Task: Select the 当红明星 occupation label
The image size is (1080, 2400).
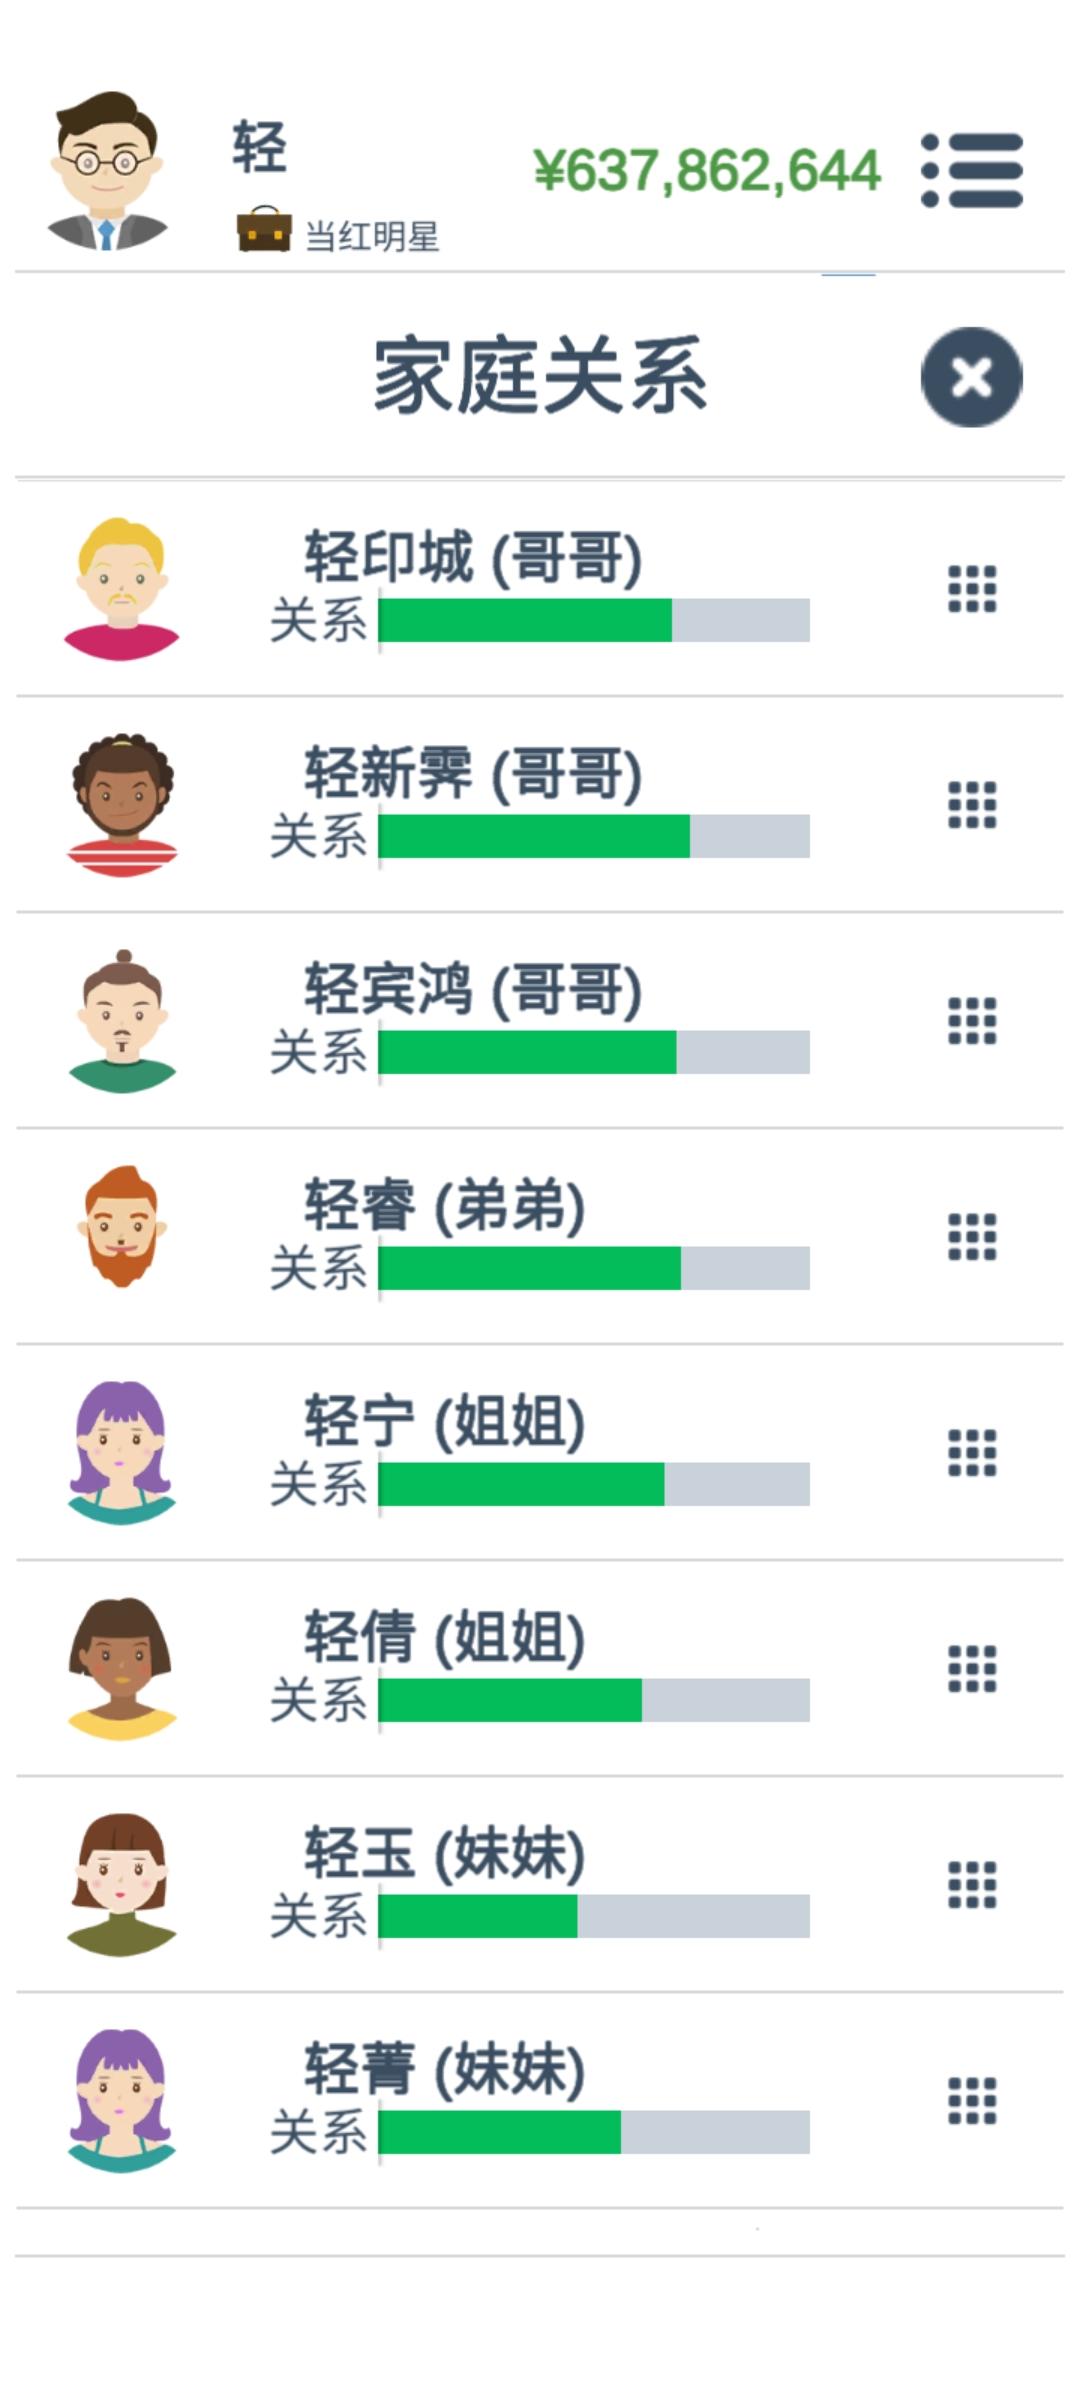Action: (372, 237)
